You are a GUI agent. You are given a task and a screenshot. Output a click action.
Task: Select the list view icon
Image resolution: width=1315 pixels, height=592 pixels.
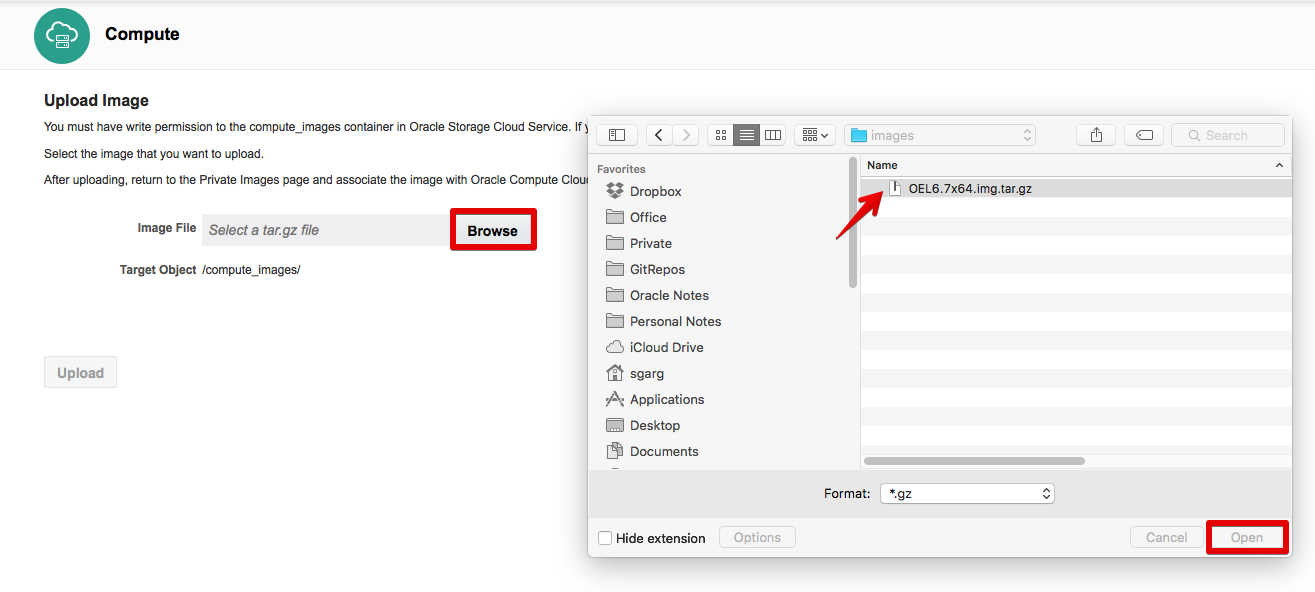746,134
